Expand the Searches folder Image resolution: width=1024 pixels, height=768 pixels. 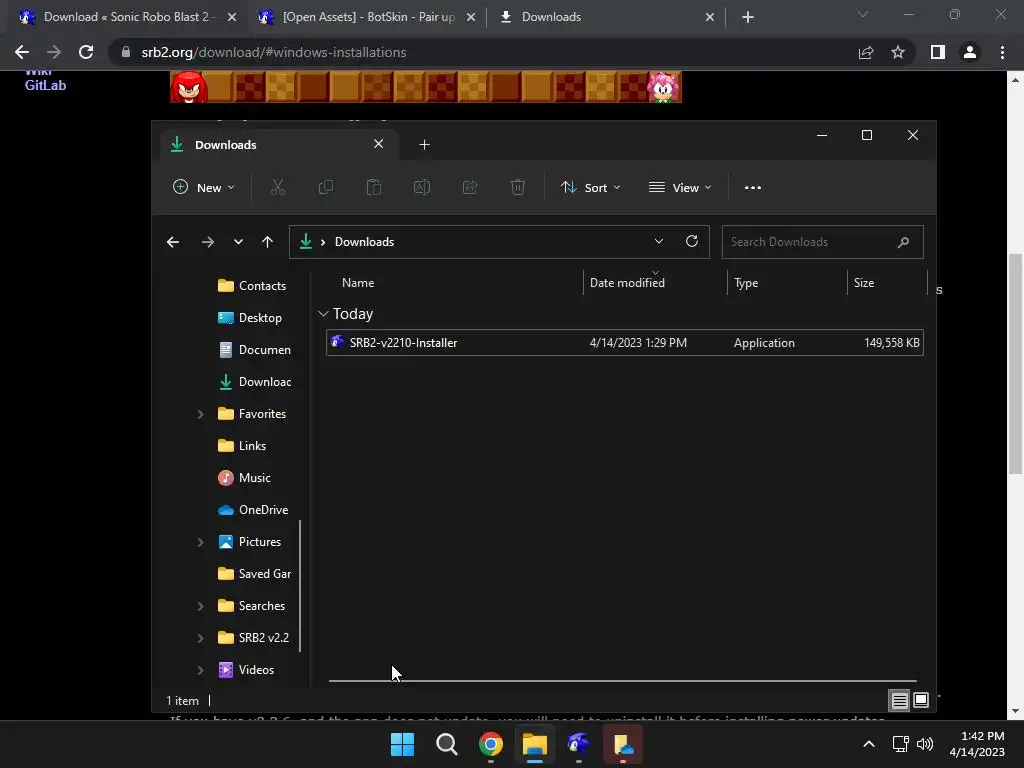pos(200,606)
